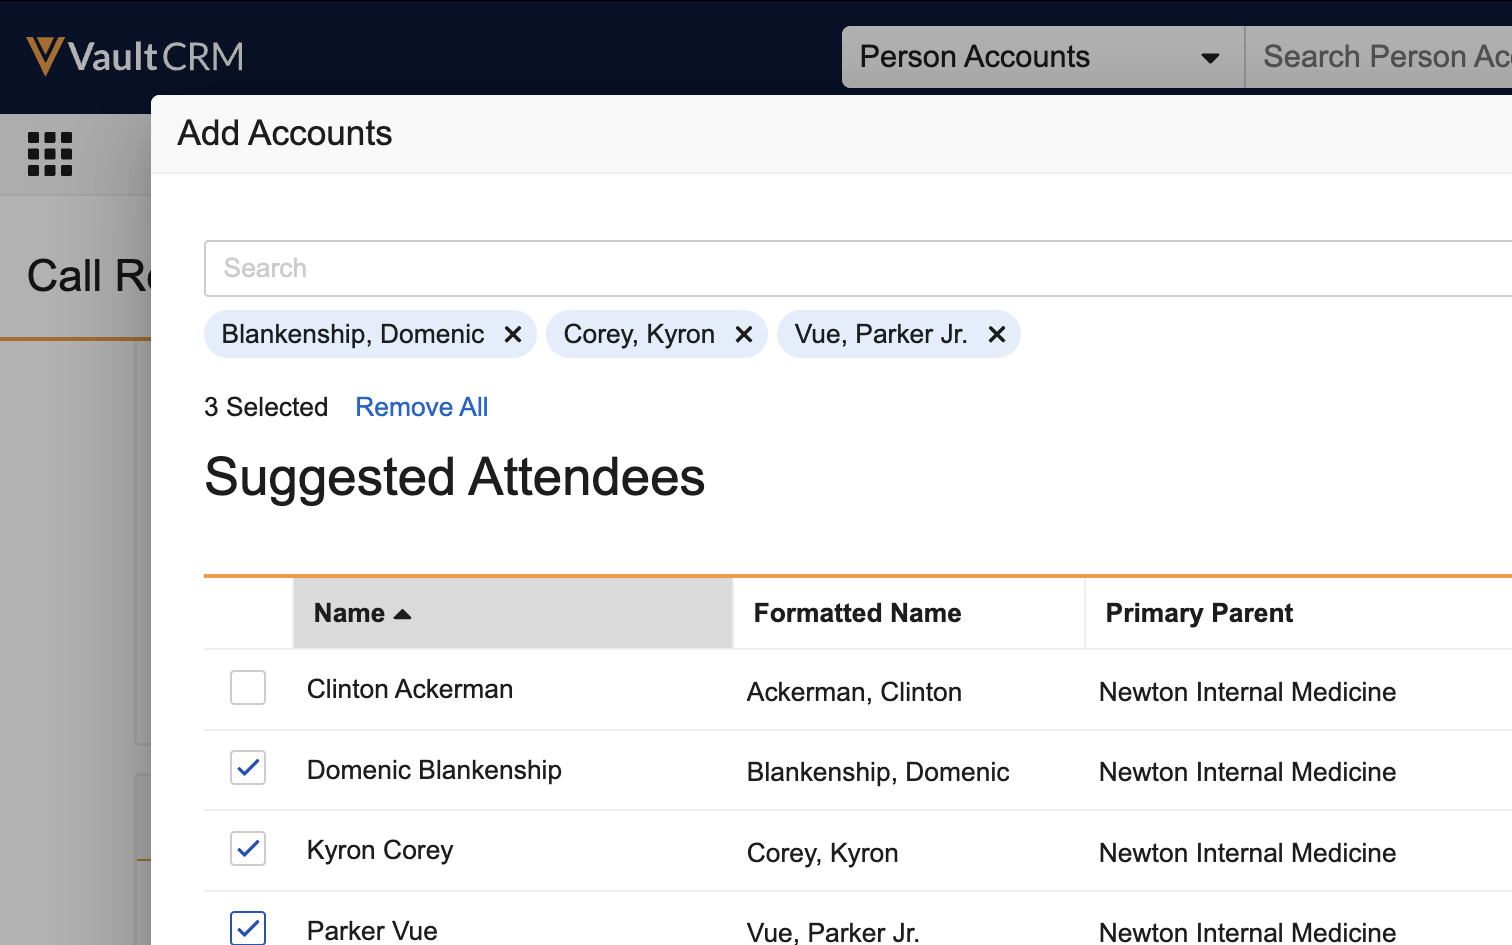Screen dimensions: 1512x945
Task: Click the Vault CRM logo
Action: pos(135,57)
